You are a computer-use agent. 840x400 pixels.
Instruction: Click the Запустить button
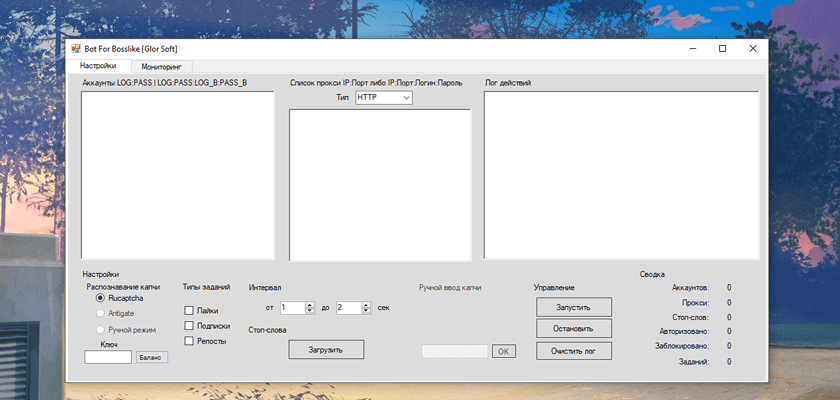(574, 307)
